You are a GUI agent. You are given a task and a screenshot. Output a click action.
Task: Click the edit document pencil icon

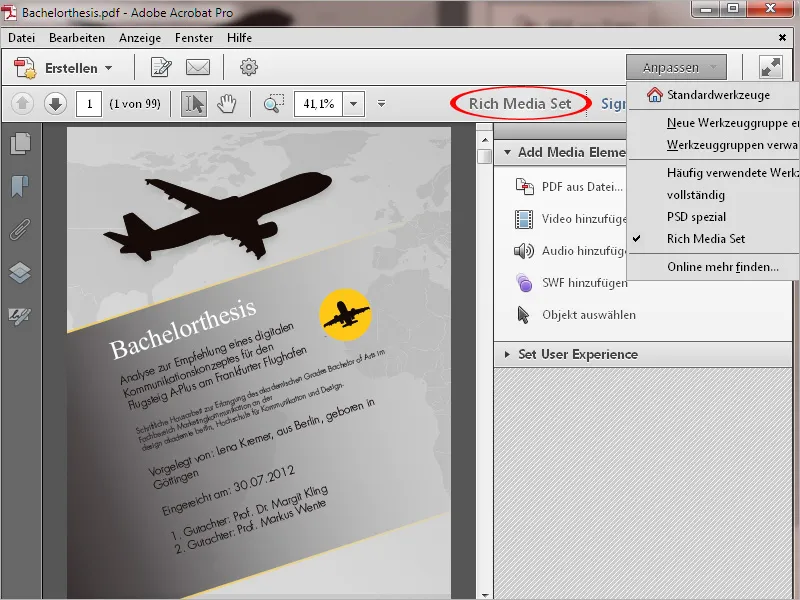pyautogui.click(x=161, y=67)
